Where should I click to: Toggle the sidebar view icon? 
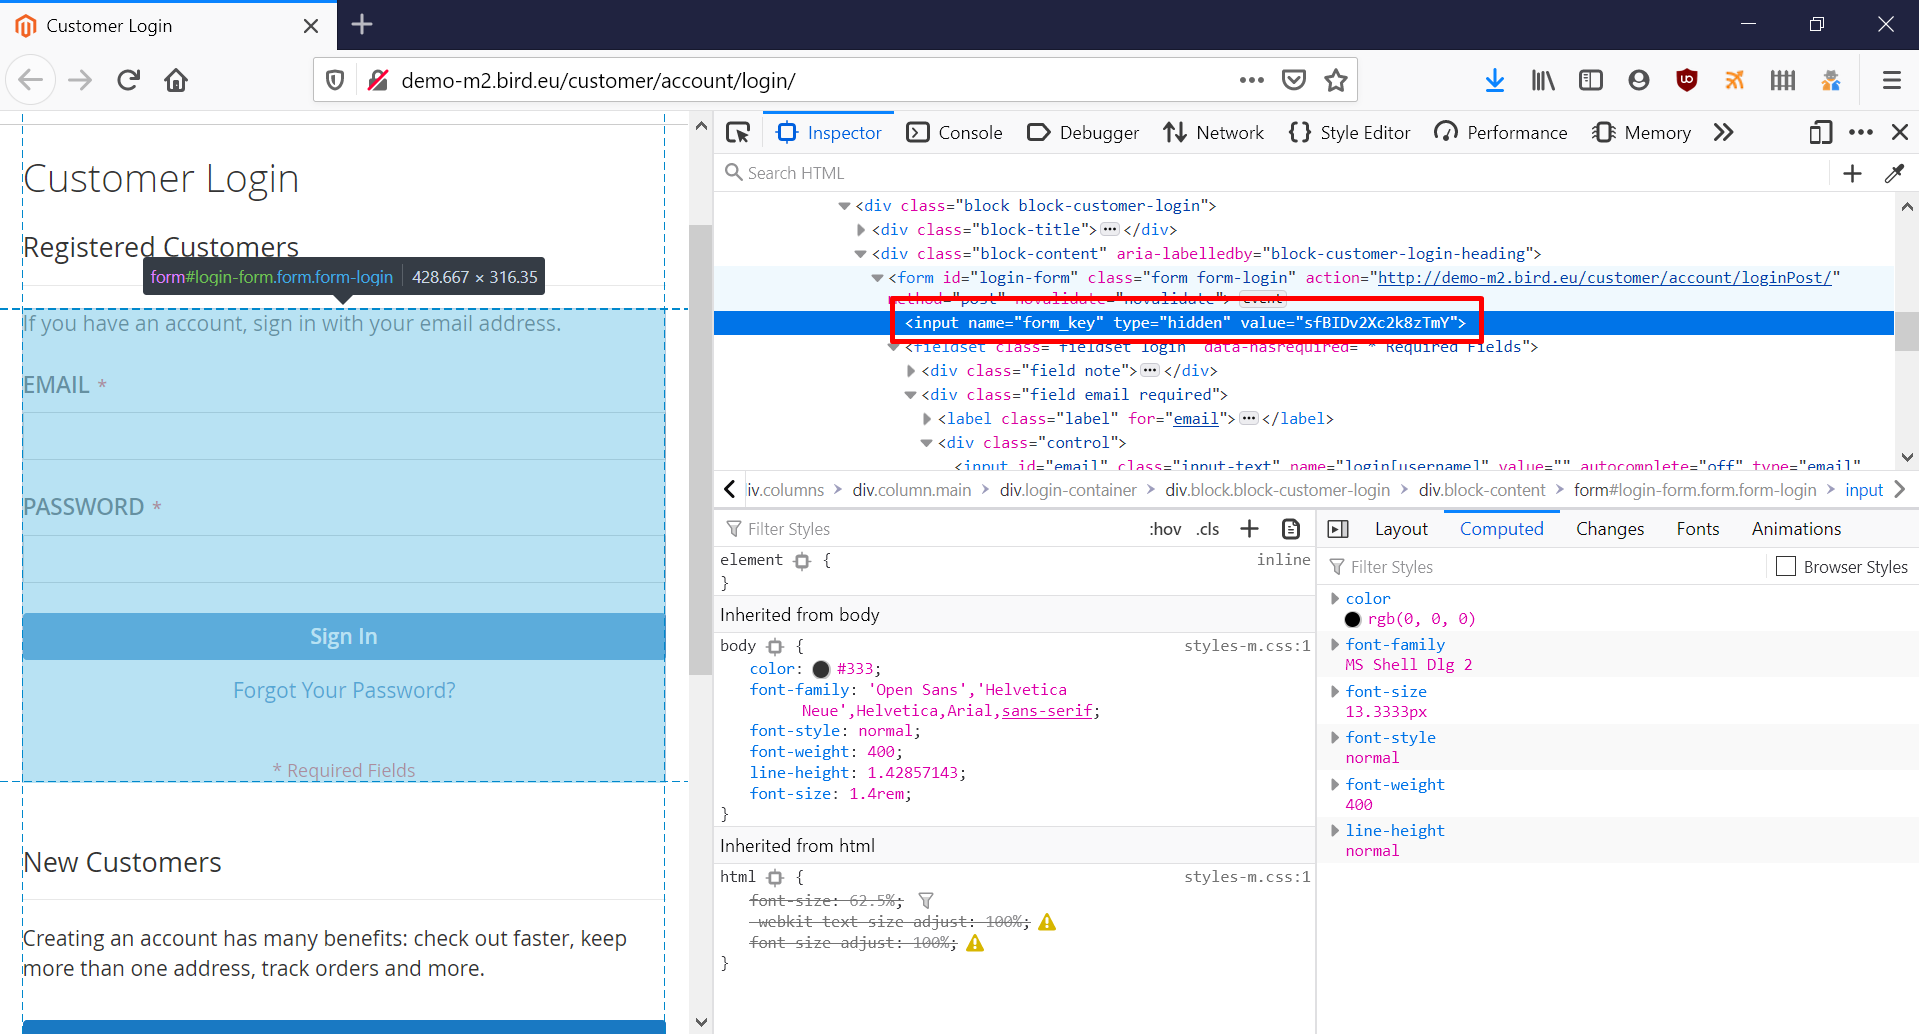pos(1591,80)
